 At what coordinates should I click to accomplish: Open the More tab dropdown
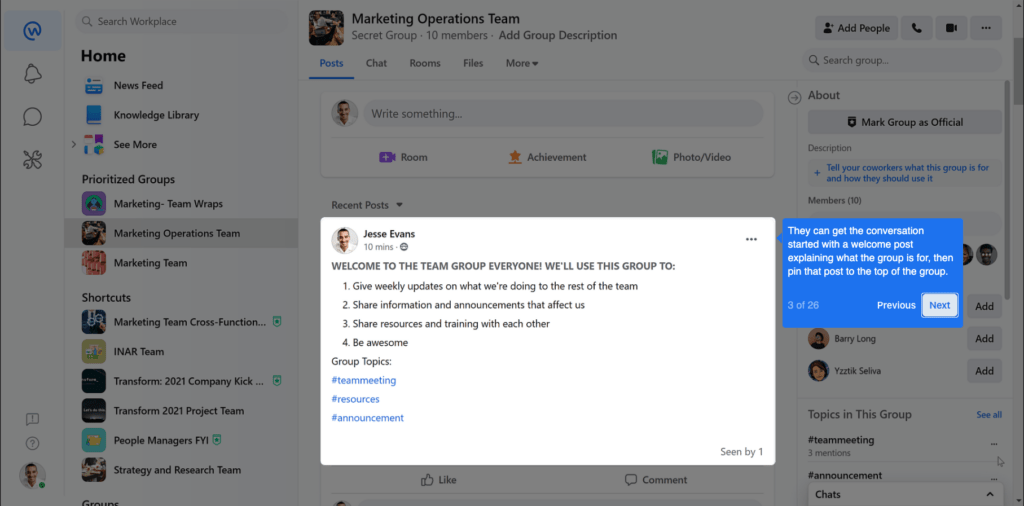coord(522,63)
